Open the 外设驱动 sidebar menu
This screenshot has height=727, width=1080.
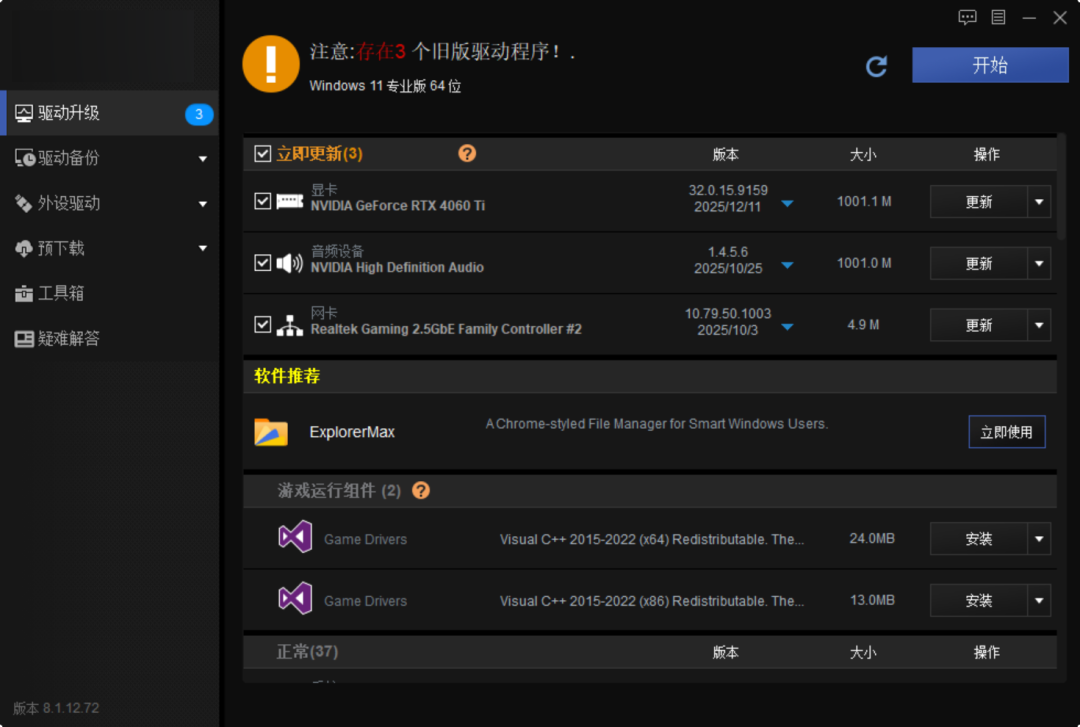coord(110,203)
